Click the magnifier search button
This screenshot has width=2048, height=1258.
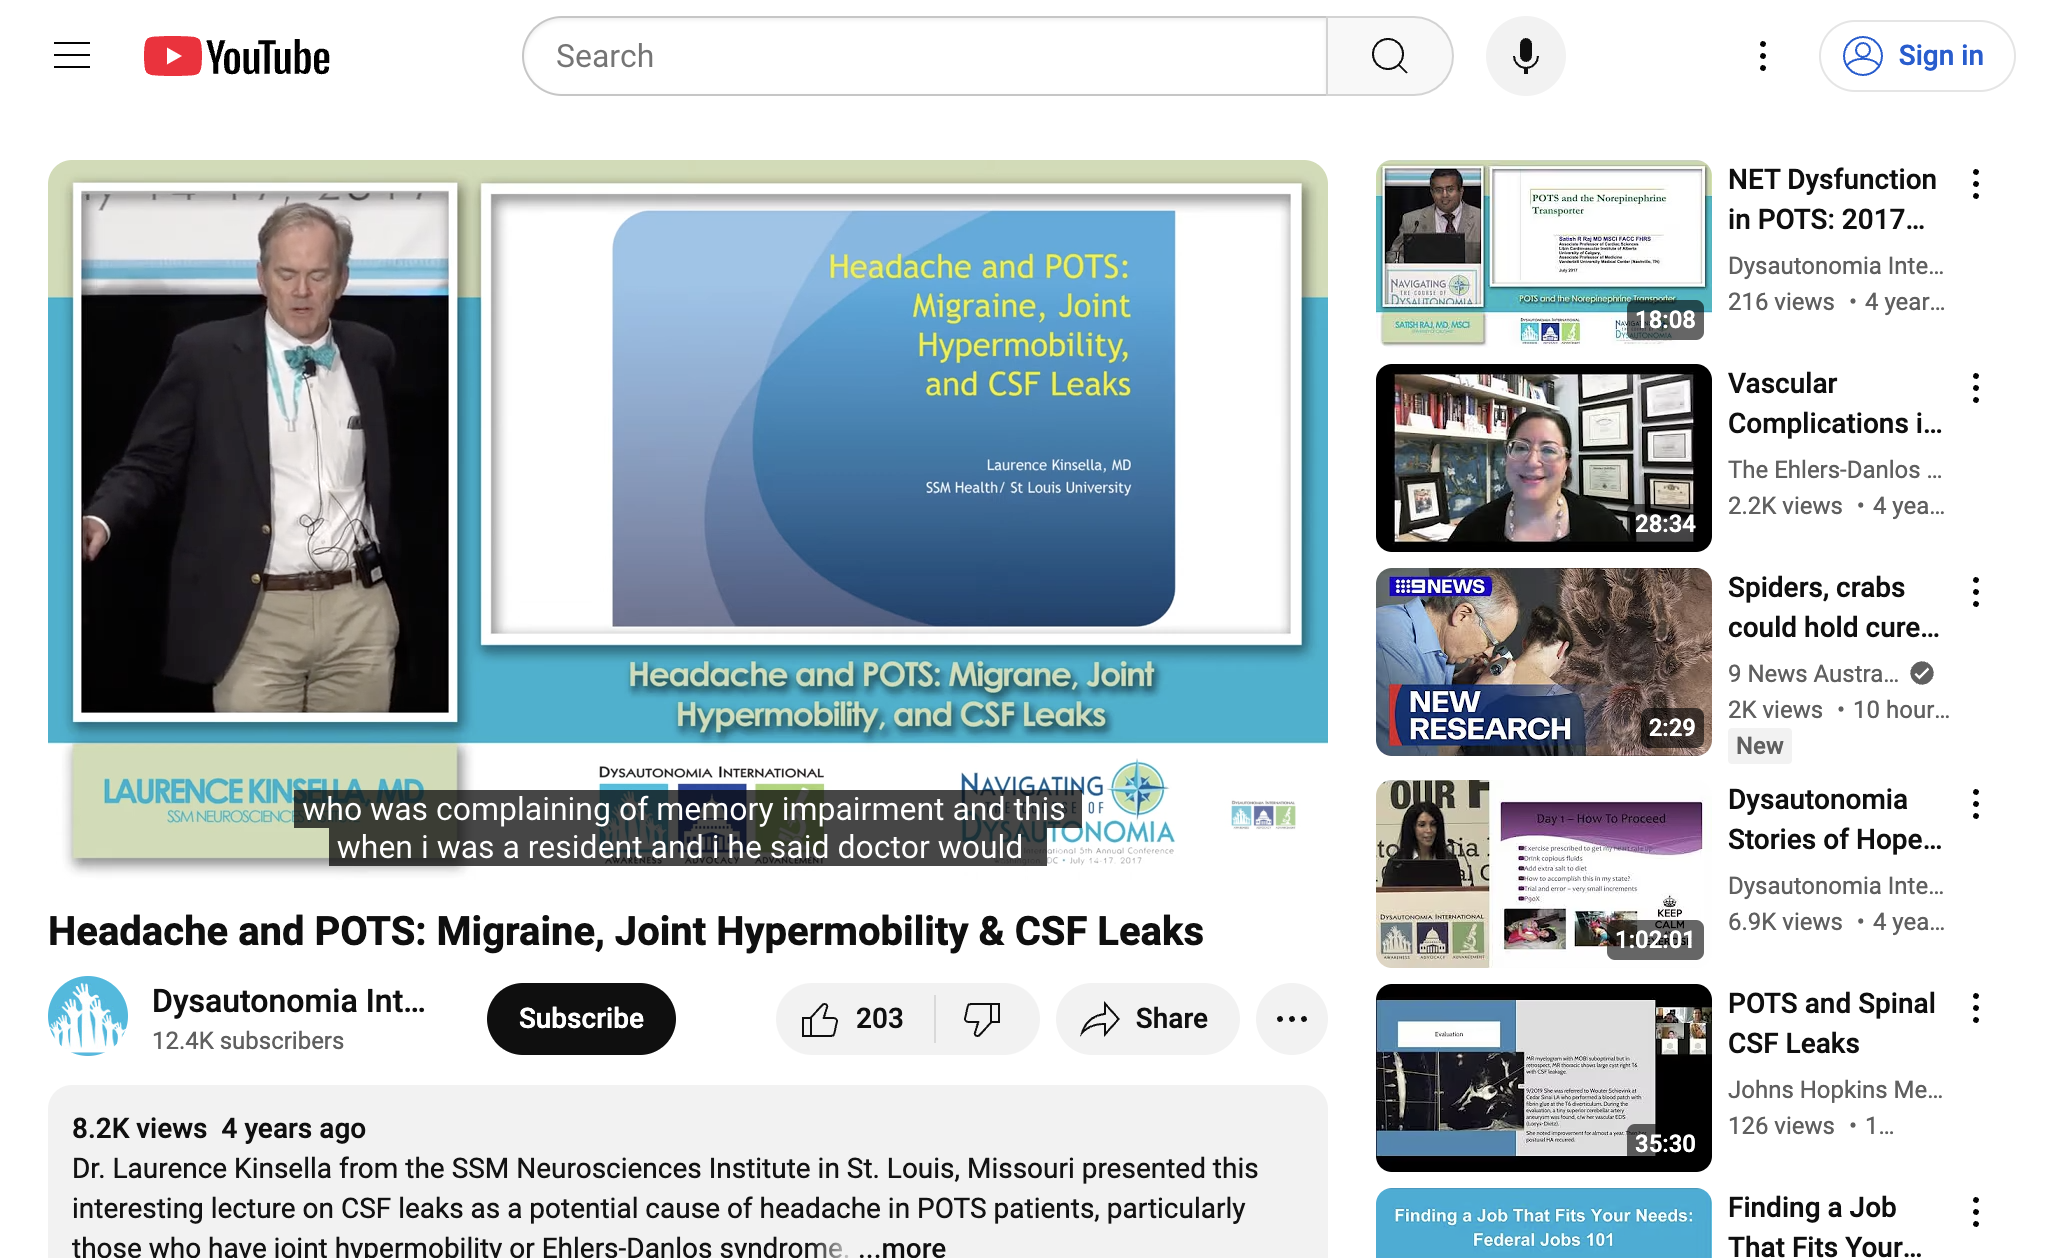click(x=1389, y=56)
